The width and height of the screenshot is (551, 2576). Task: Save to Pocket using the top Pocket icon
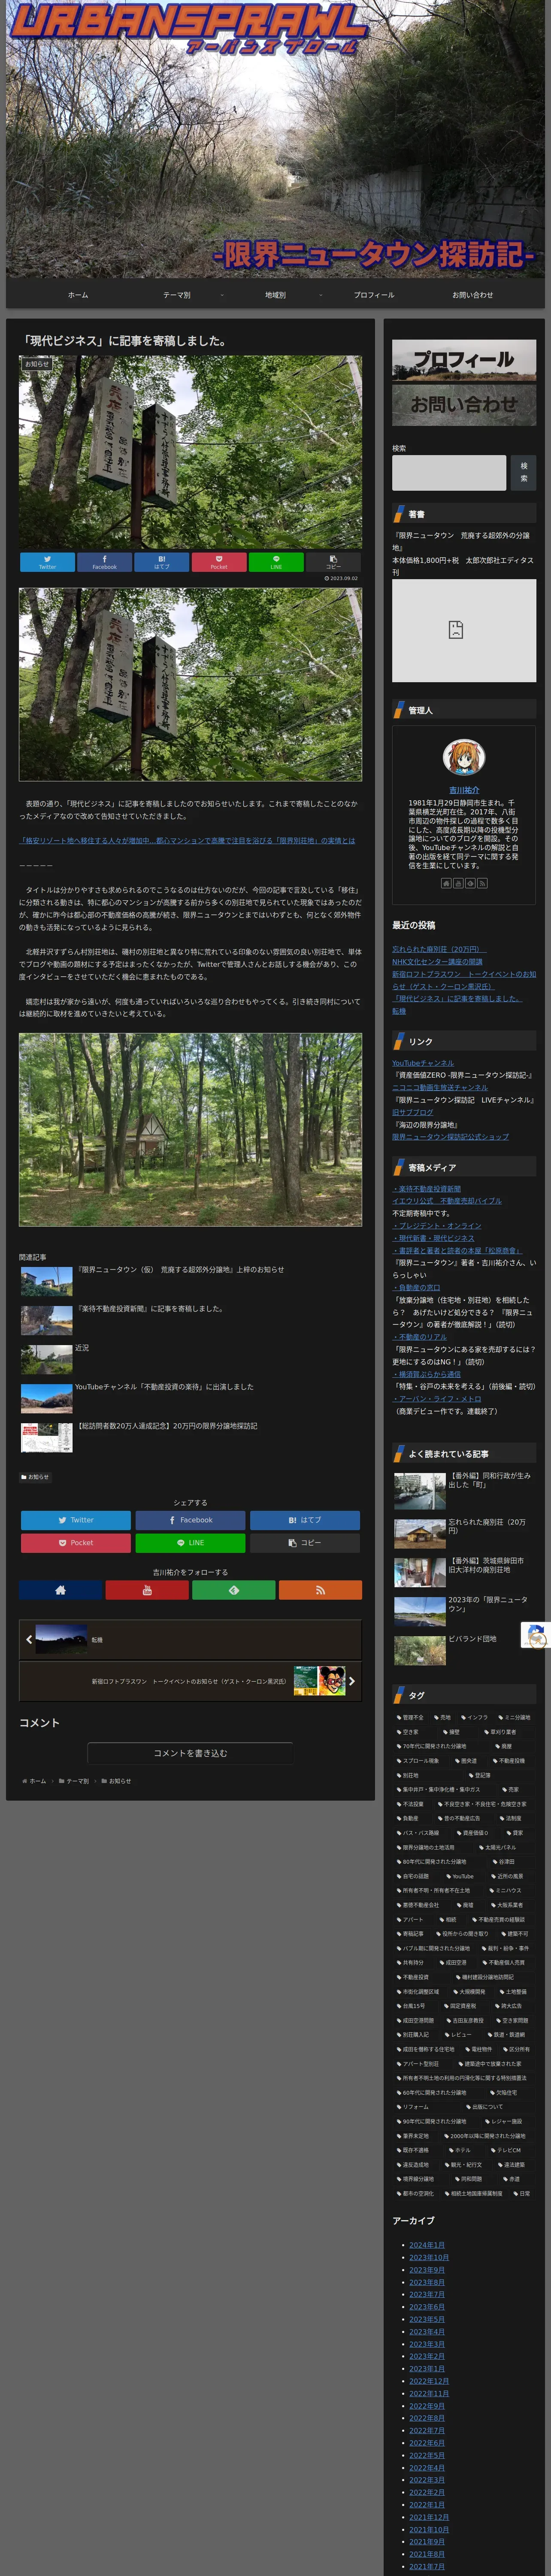click(x=219, y=562)
